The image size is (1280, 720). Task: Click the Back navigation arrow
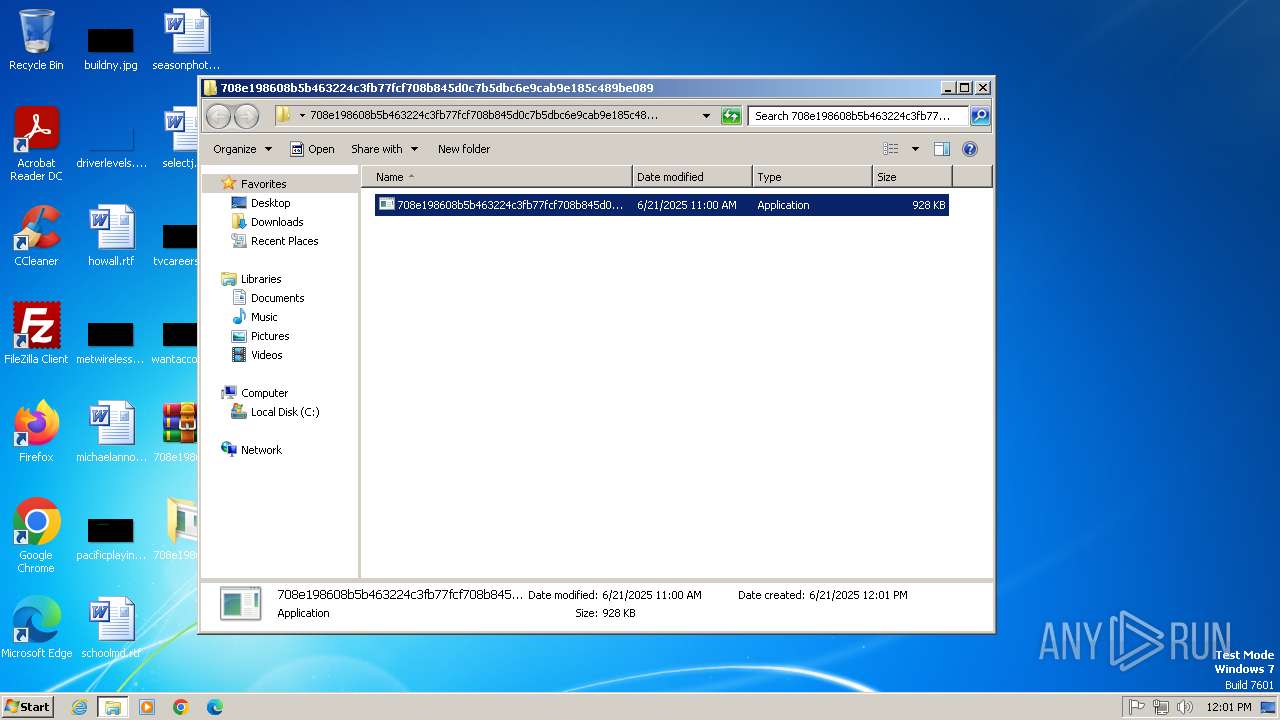point(218,116)
